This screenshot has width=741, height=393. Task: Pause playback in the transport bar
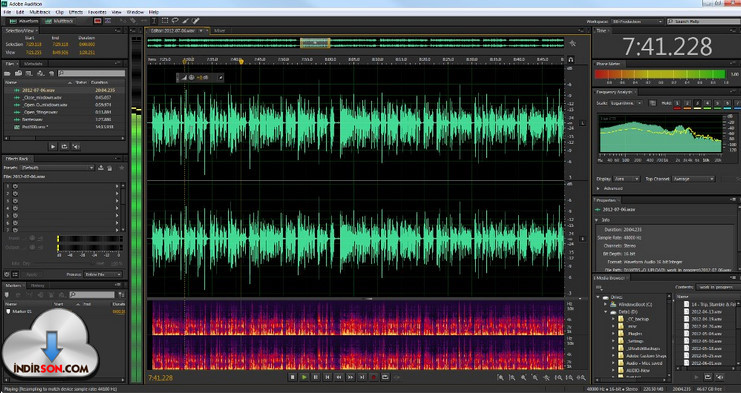(x=315, y=377)
